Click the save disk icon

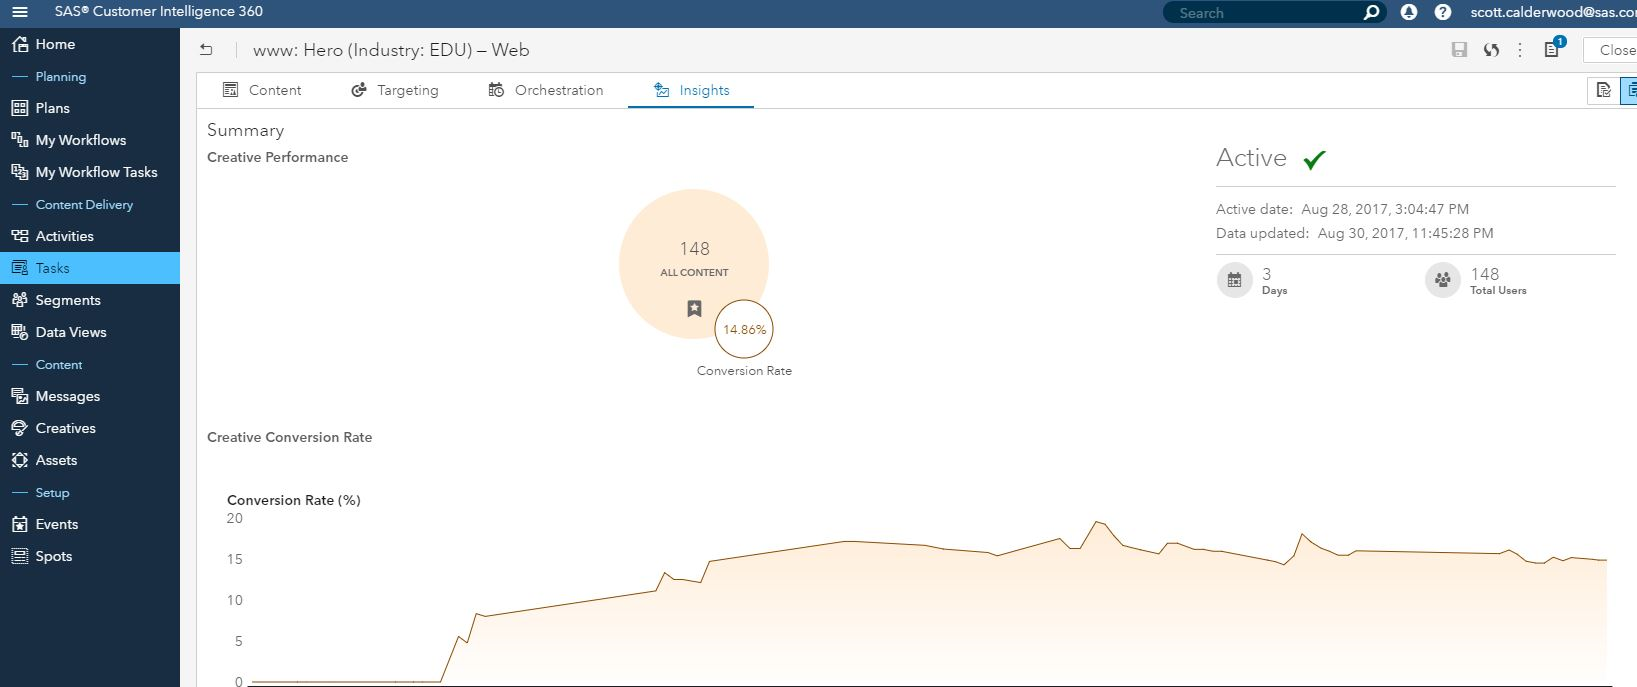[x=1459, y=50]
